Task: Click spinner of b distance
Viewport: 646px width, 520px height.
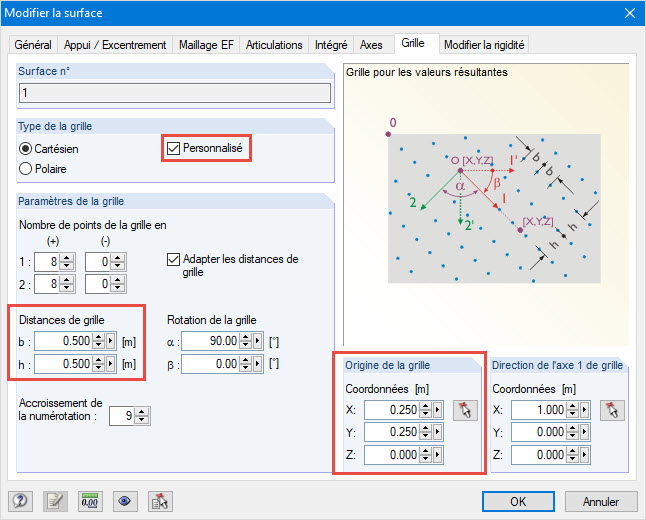Action: point(98,341)
